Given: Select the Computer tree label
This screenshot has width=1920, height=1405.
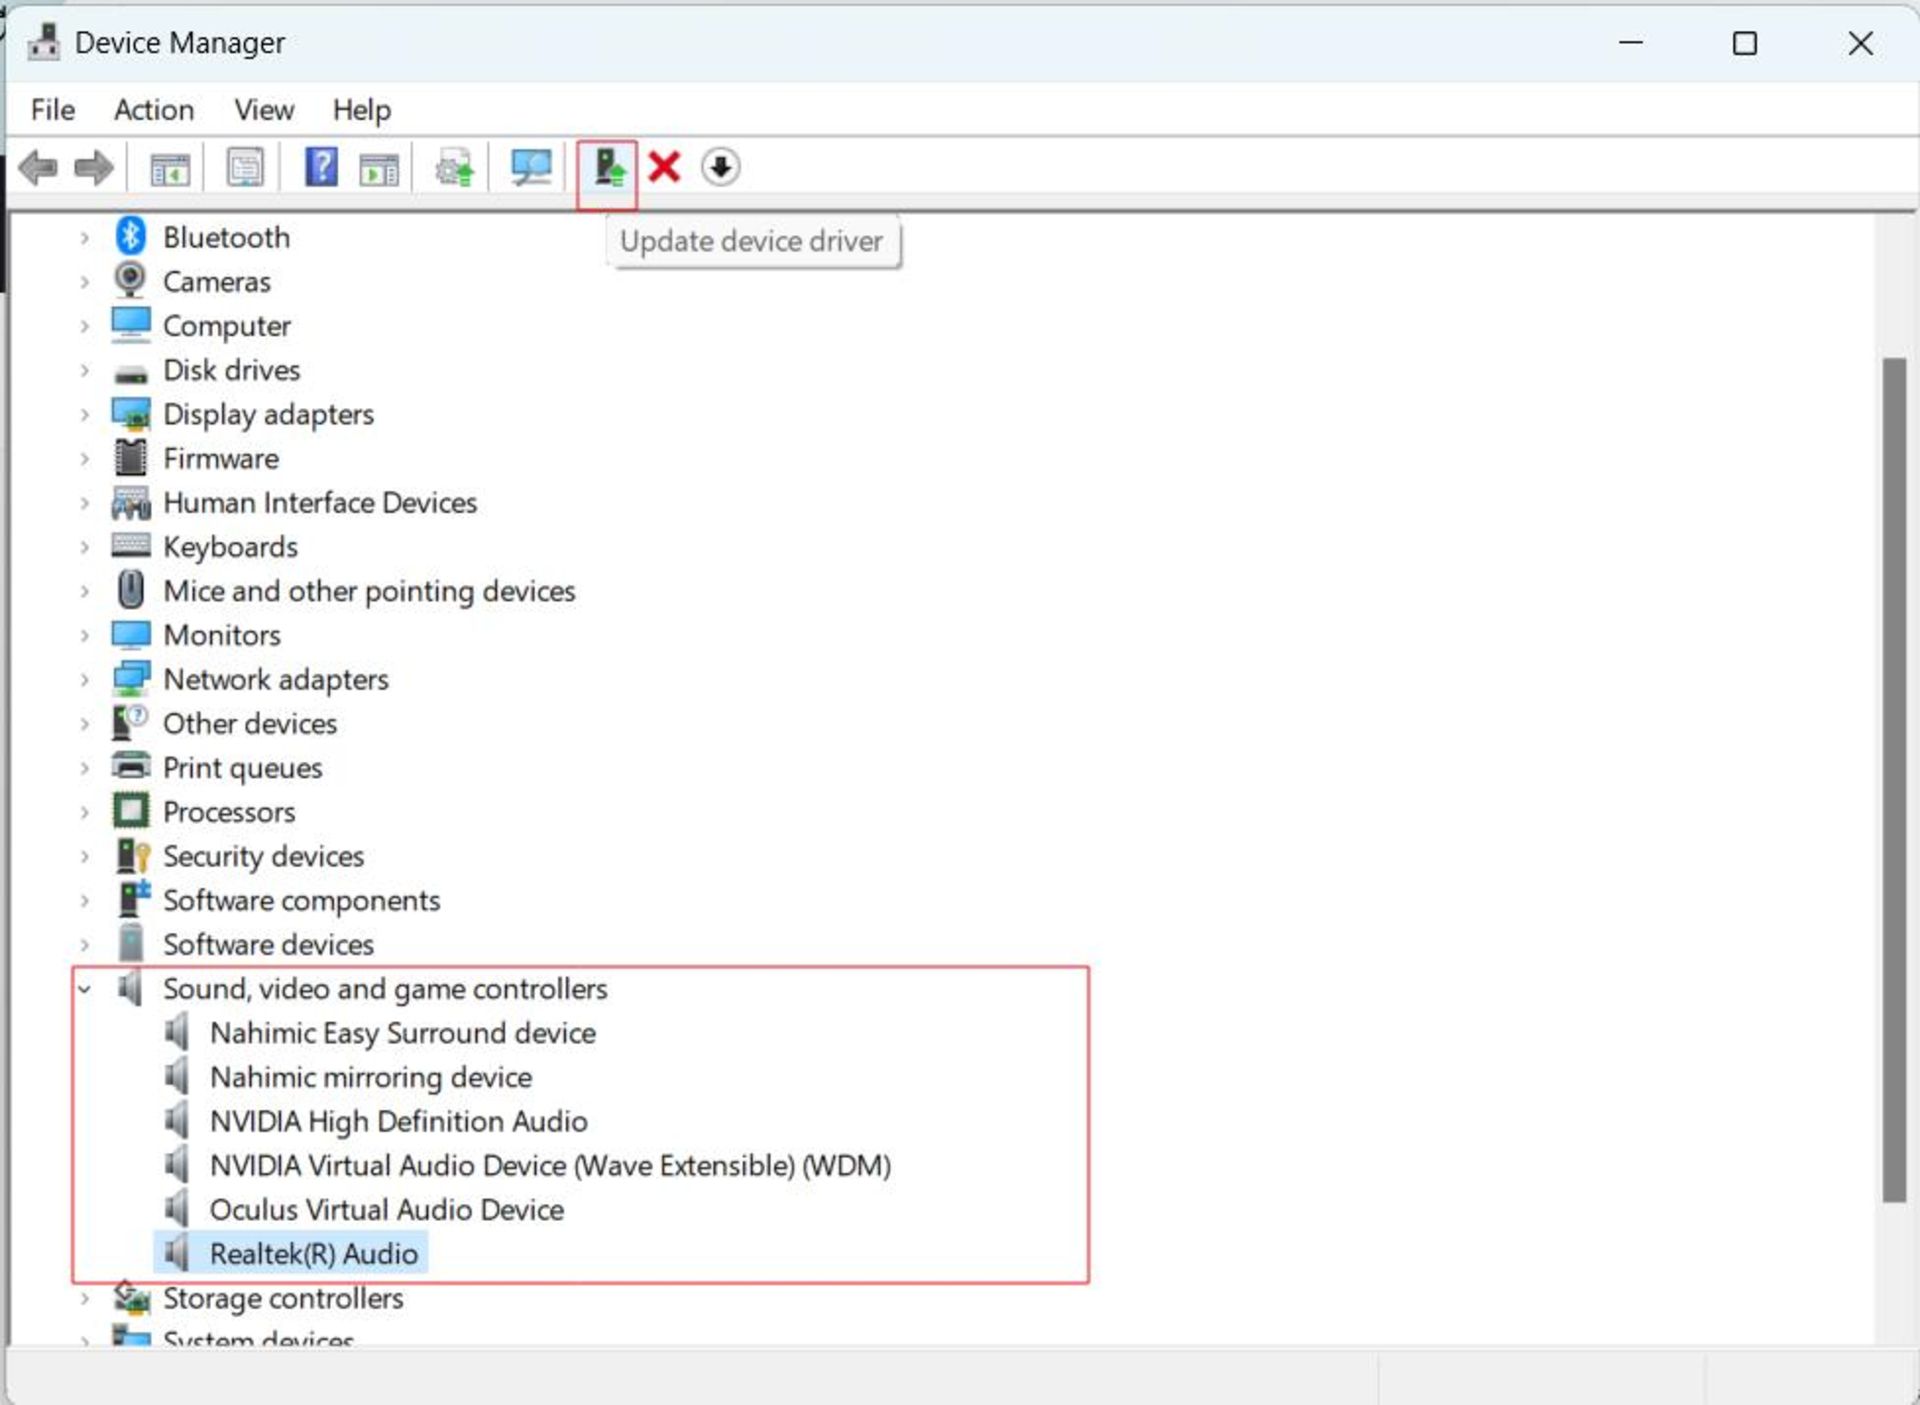Looking at the screenshot, I should (x=227, y=326).
